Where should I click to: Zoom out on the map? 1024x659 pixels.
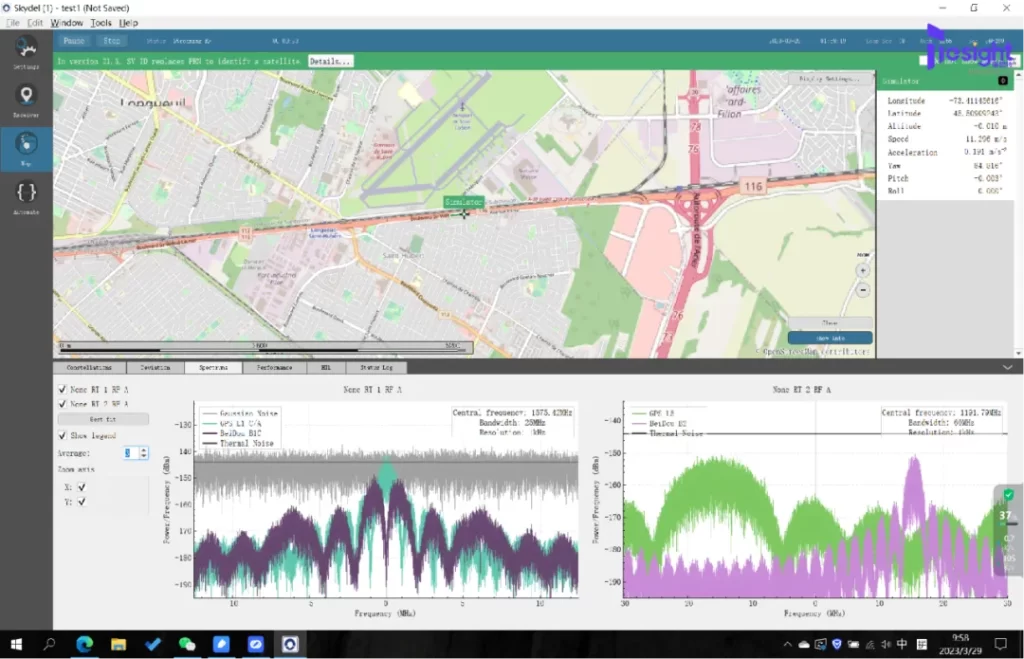863,290
